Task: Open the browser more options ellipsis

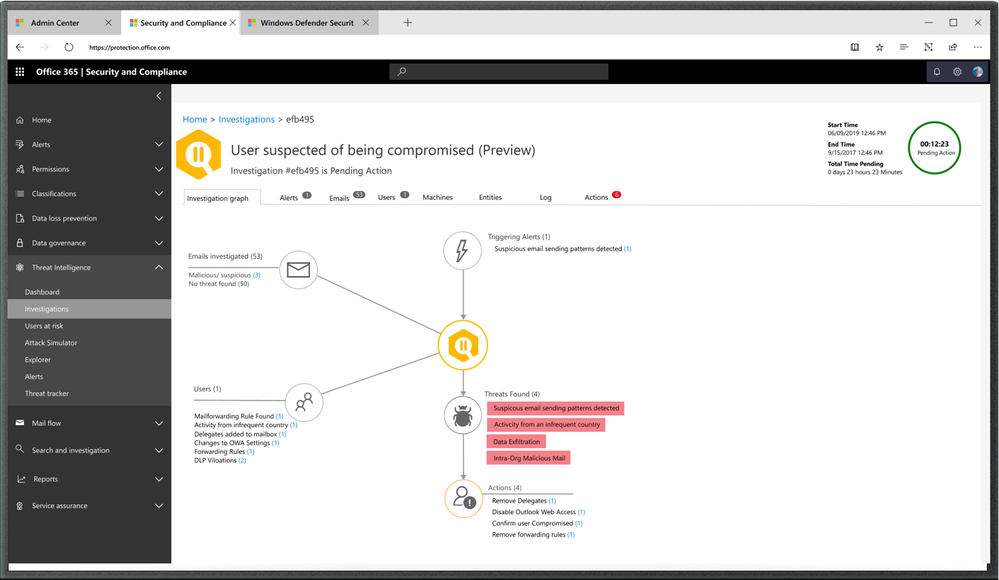Action: [x=977, y=47]
